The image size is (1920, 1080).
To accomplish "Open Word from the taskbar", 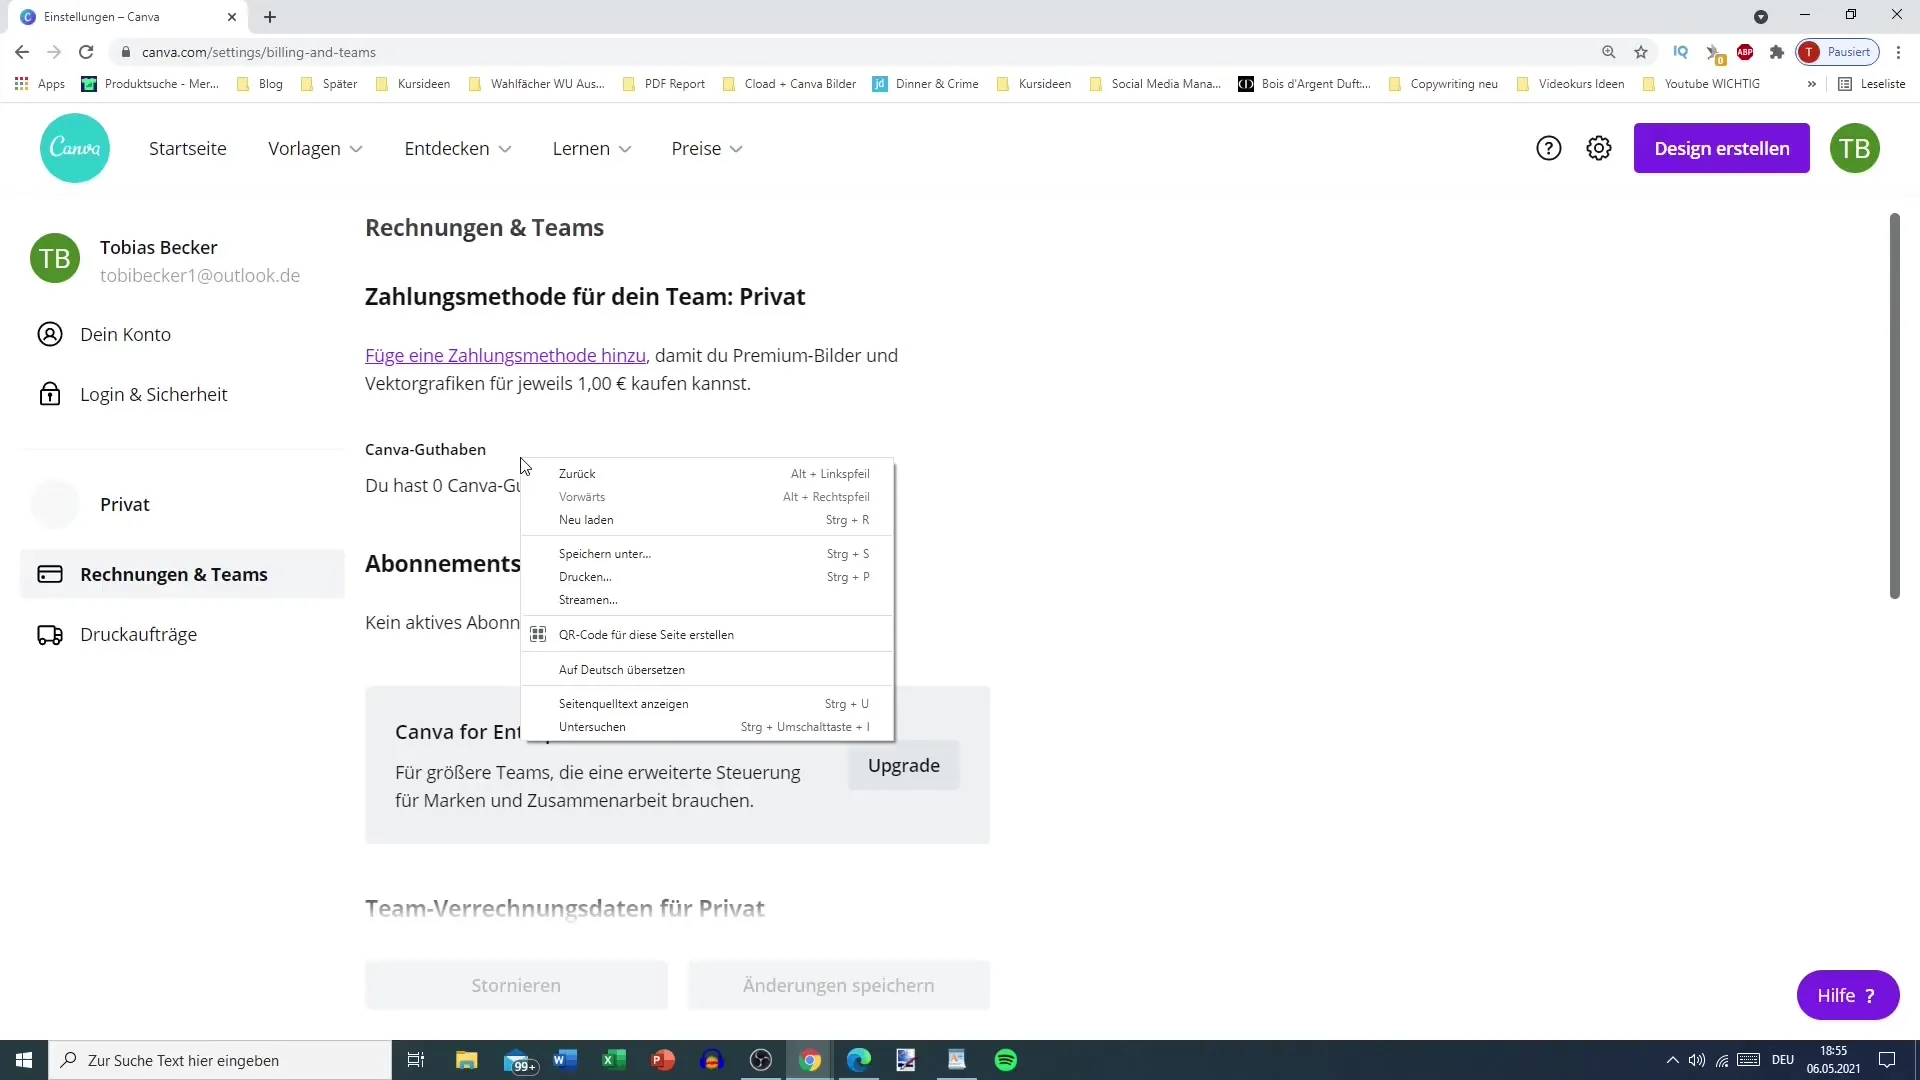I will 565,1060.
